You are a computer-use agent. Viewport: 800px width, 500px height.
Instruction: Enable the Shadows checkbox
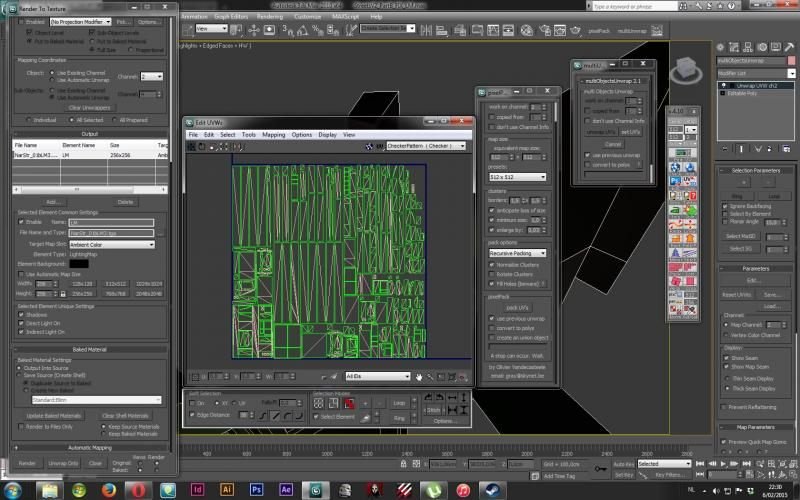point(21,315)
